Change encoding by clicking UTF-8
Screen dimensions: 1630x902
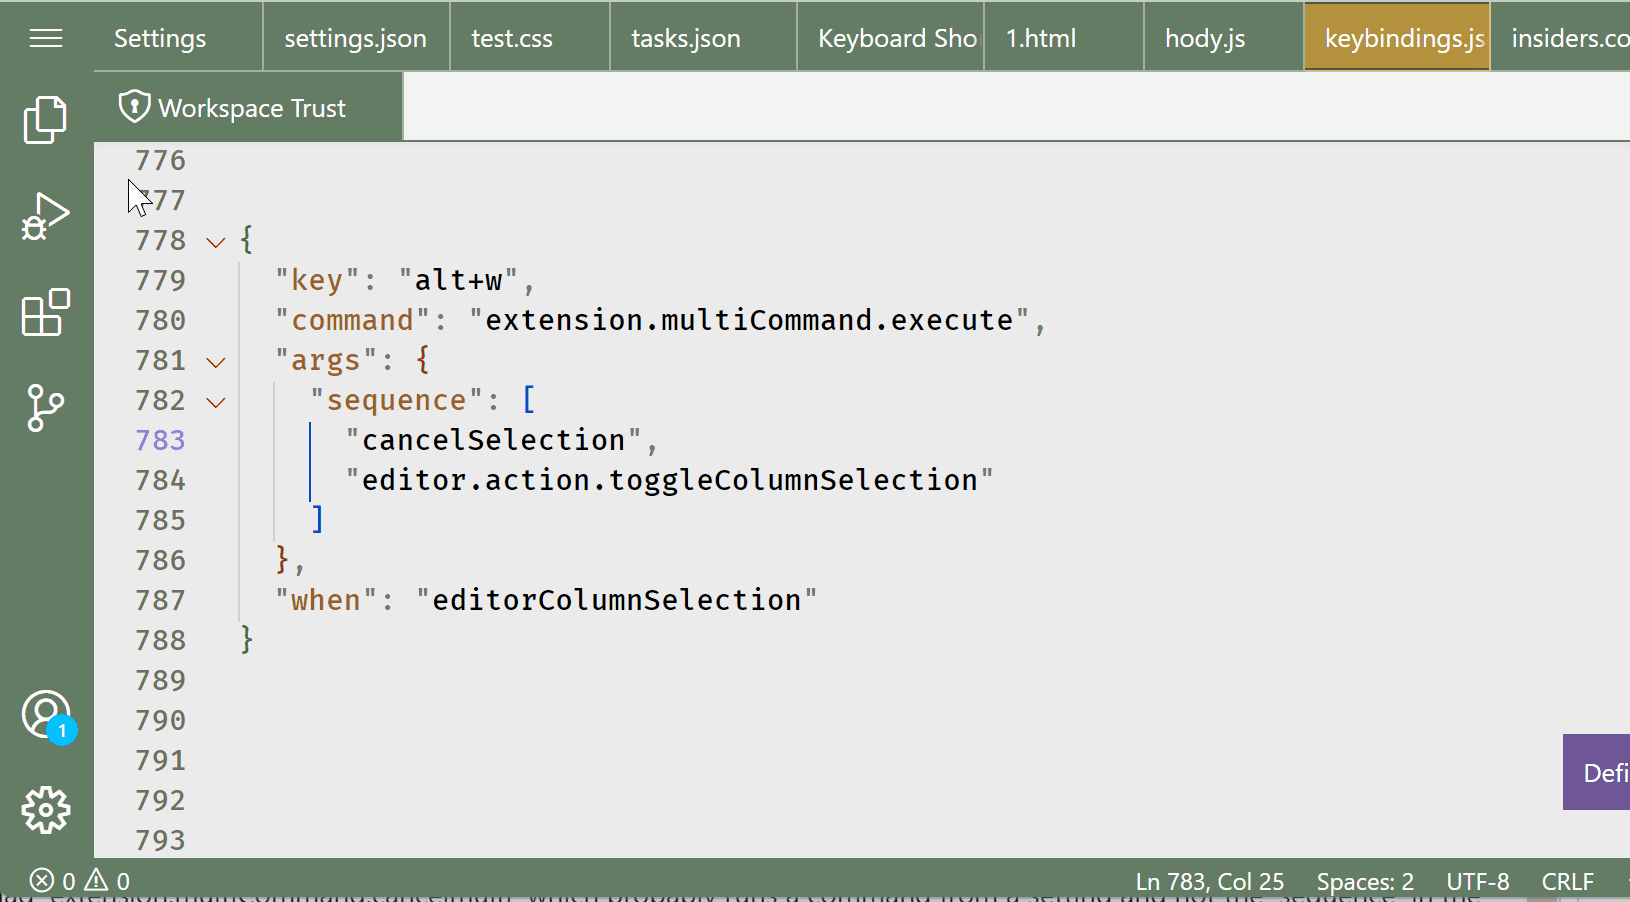pos(1479,881)
